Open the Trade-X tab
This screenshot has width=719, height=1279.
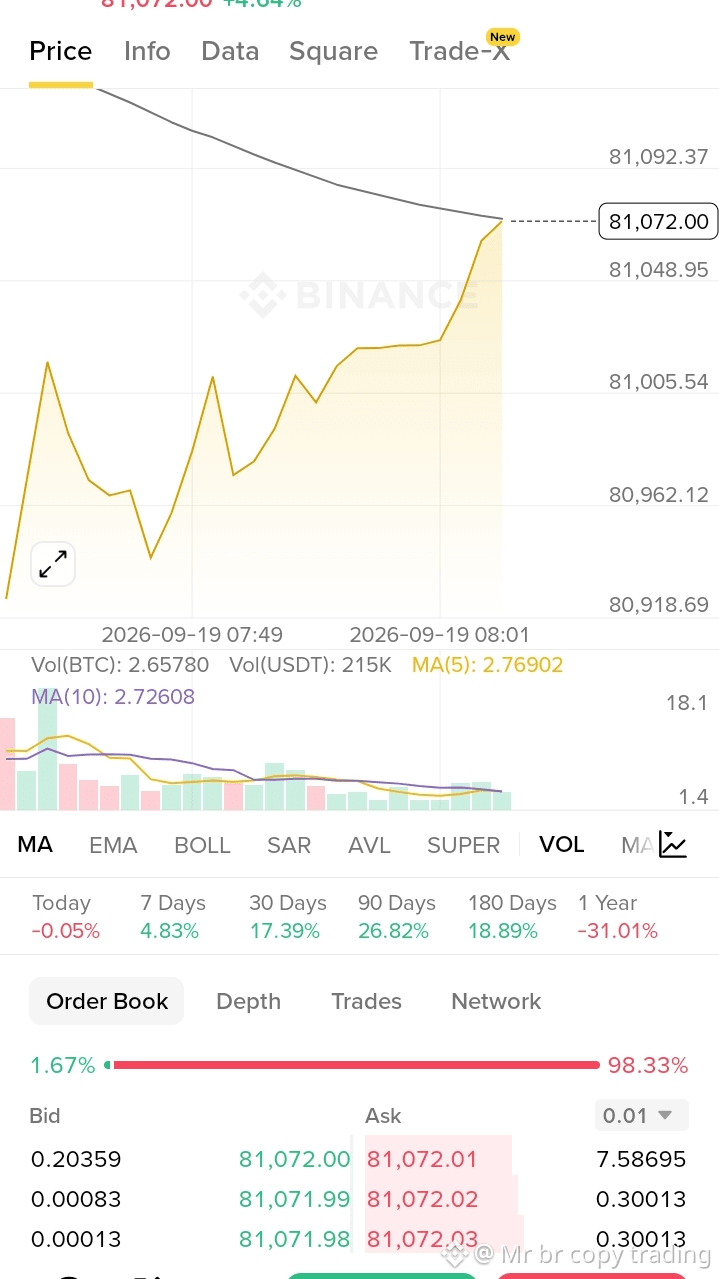tap(462, 50)
